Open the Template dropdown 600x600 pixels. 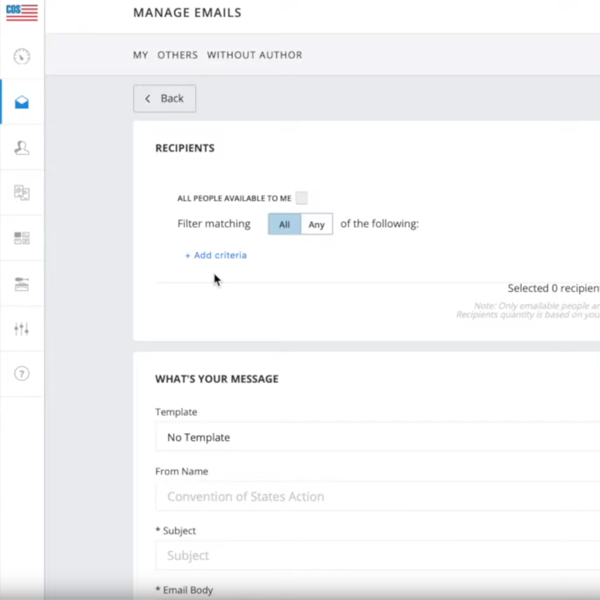tap(377, 437)
